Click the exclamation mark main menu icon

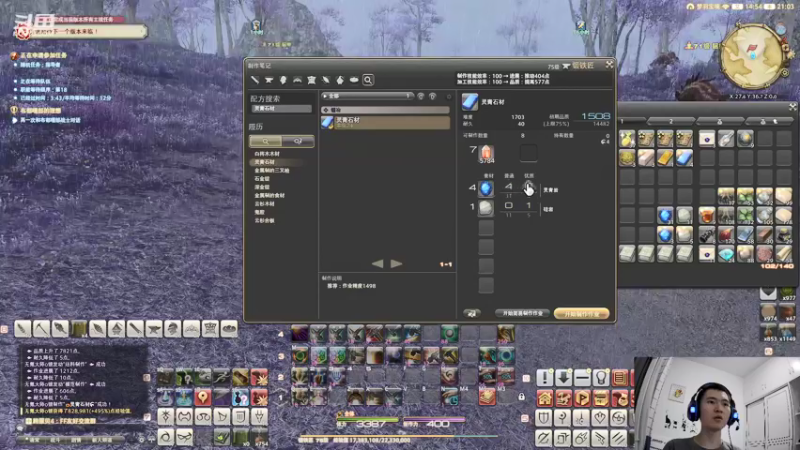click(544, 379)
